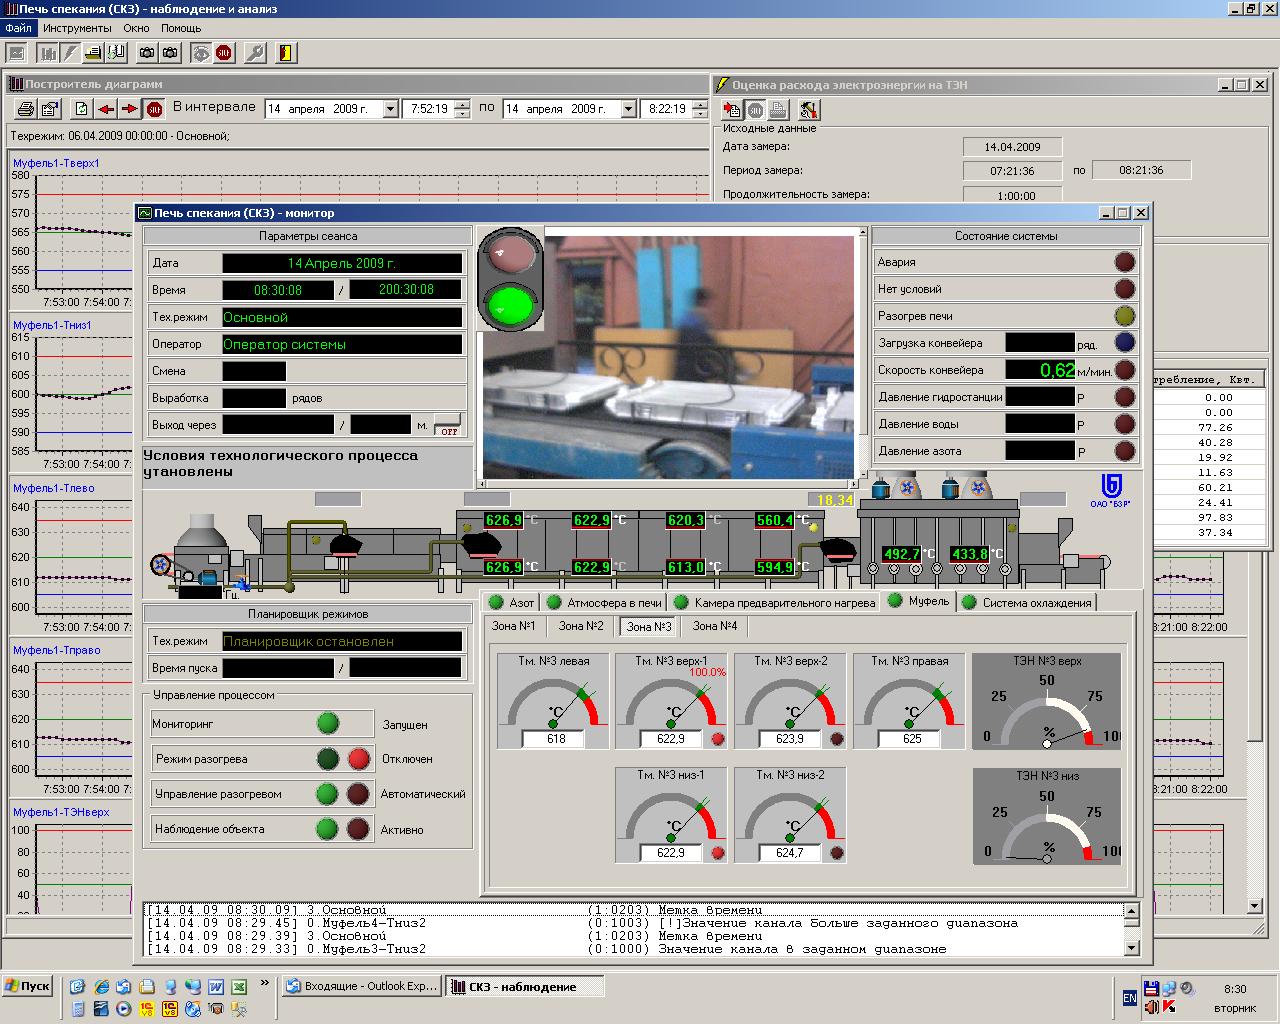This screenshot has height=1024, width=1280.
Task: Click the tools icon in energy estimate window
Action: coord(809,110)
